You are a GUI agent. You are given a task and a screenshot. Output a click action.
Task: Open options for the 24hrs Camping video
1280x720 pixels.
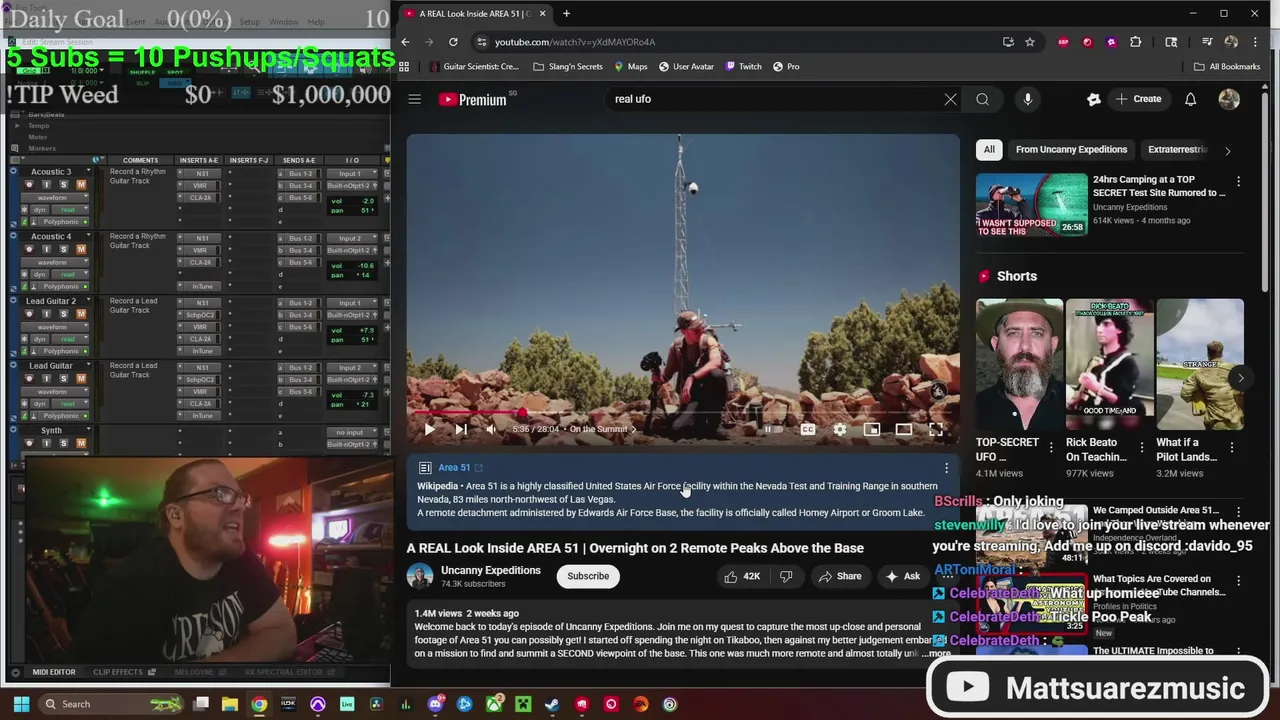point(1238,181)
